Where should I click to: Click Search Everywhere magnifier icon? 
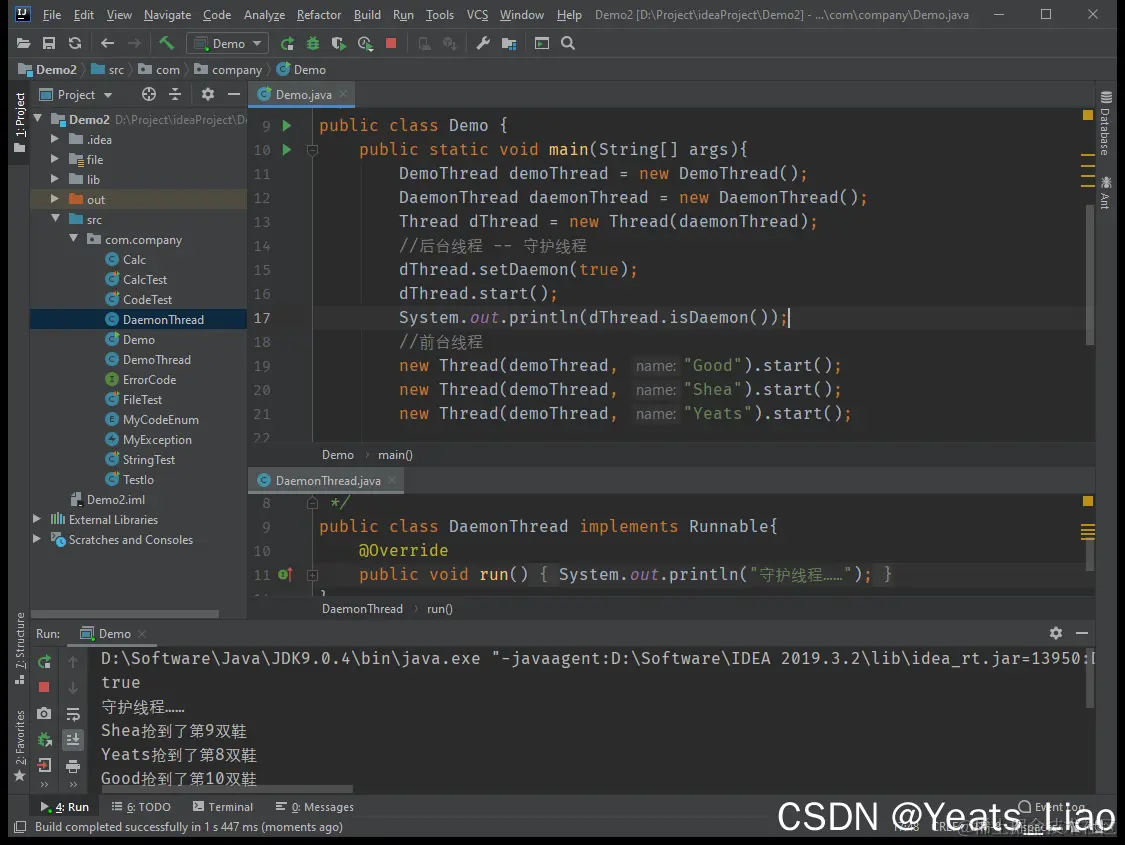568,43
